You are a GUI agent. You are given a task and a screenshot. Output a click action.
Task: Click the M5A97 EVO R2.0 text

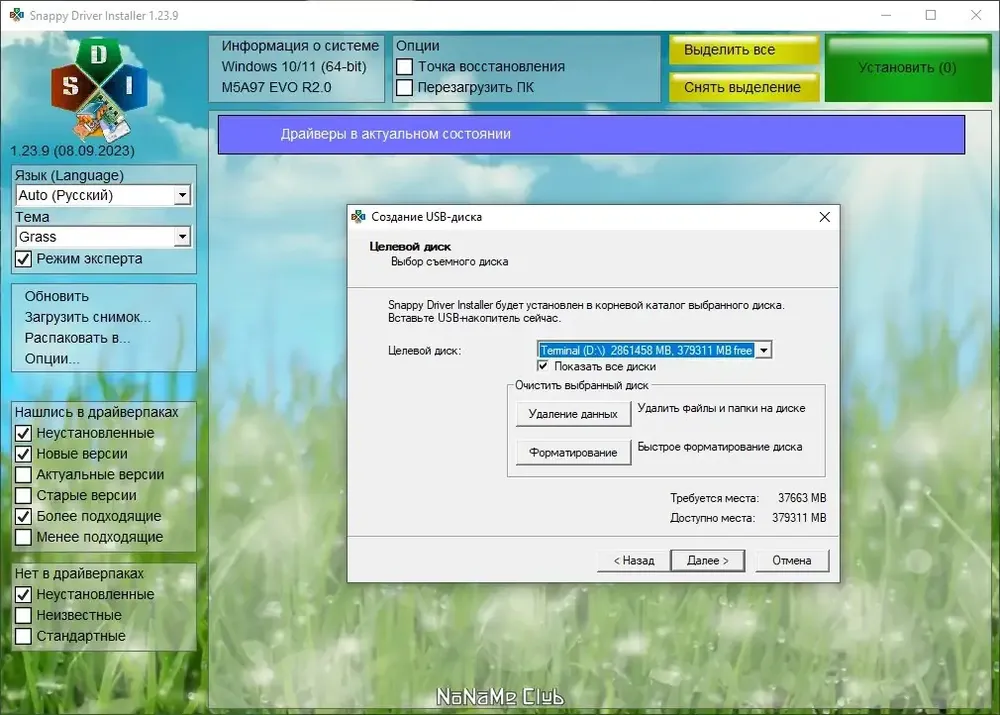tap(276, 87)
